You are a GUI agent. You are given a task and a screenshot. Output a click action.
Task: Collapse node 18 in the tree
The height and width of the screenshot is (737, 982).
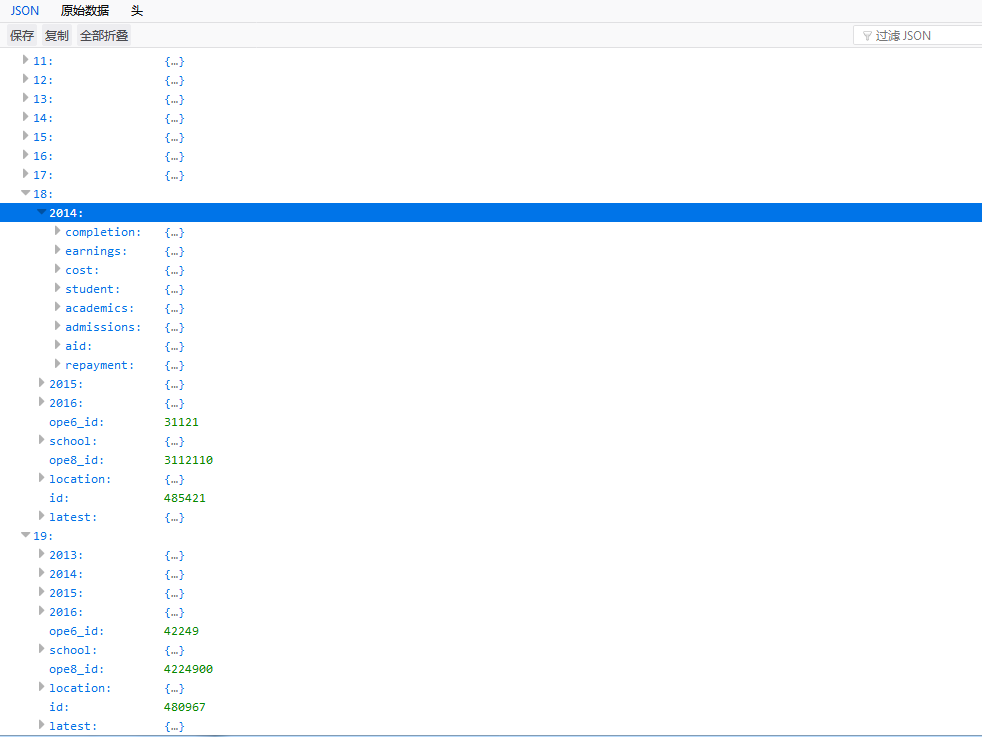pyautogui.click(x=25, y=193)
